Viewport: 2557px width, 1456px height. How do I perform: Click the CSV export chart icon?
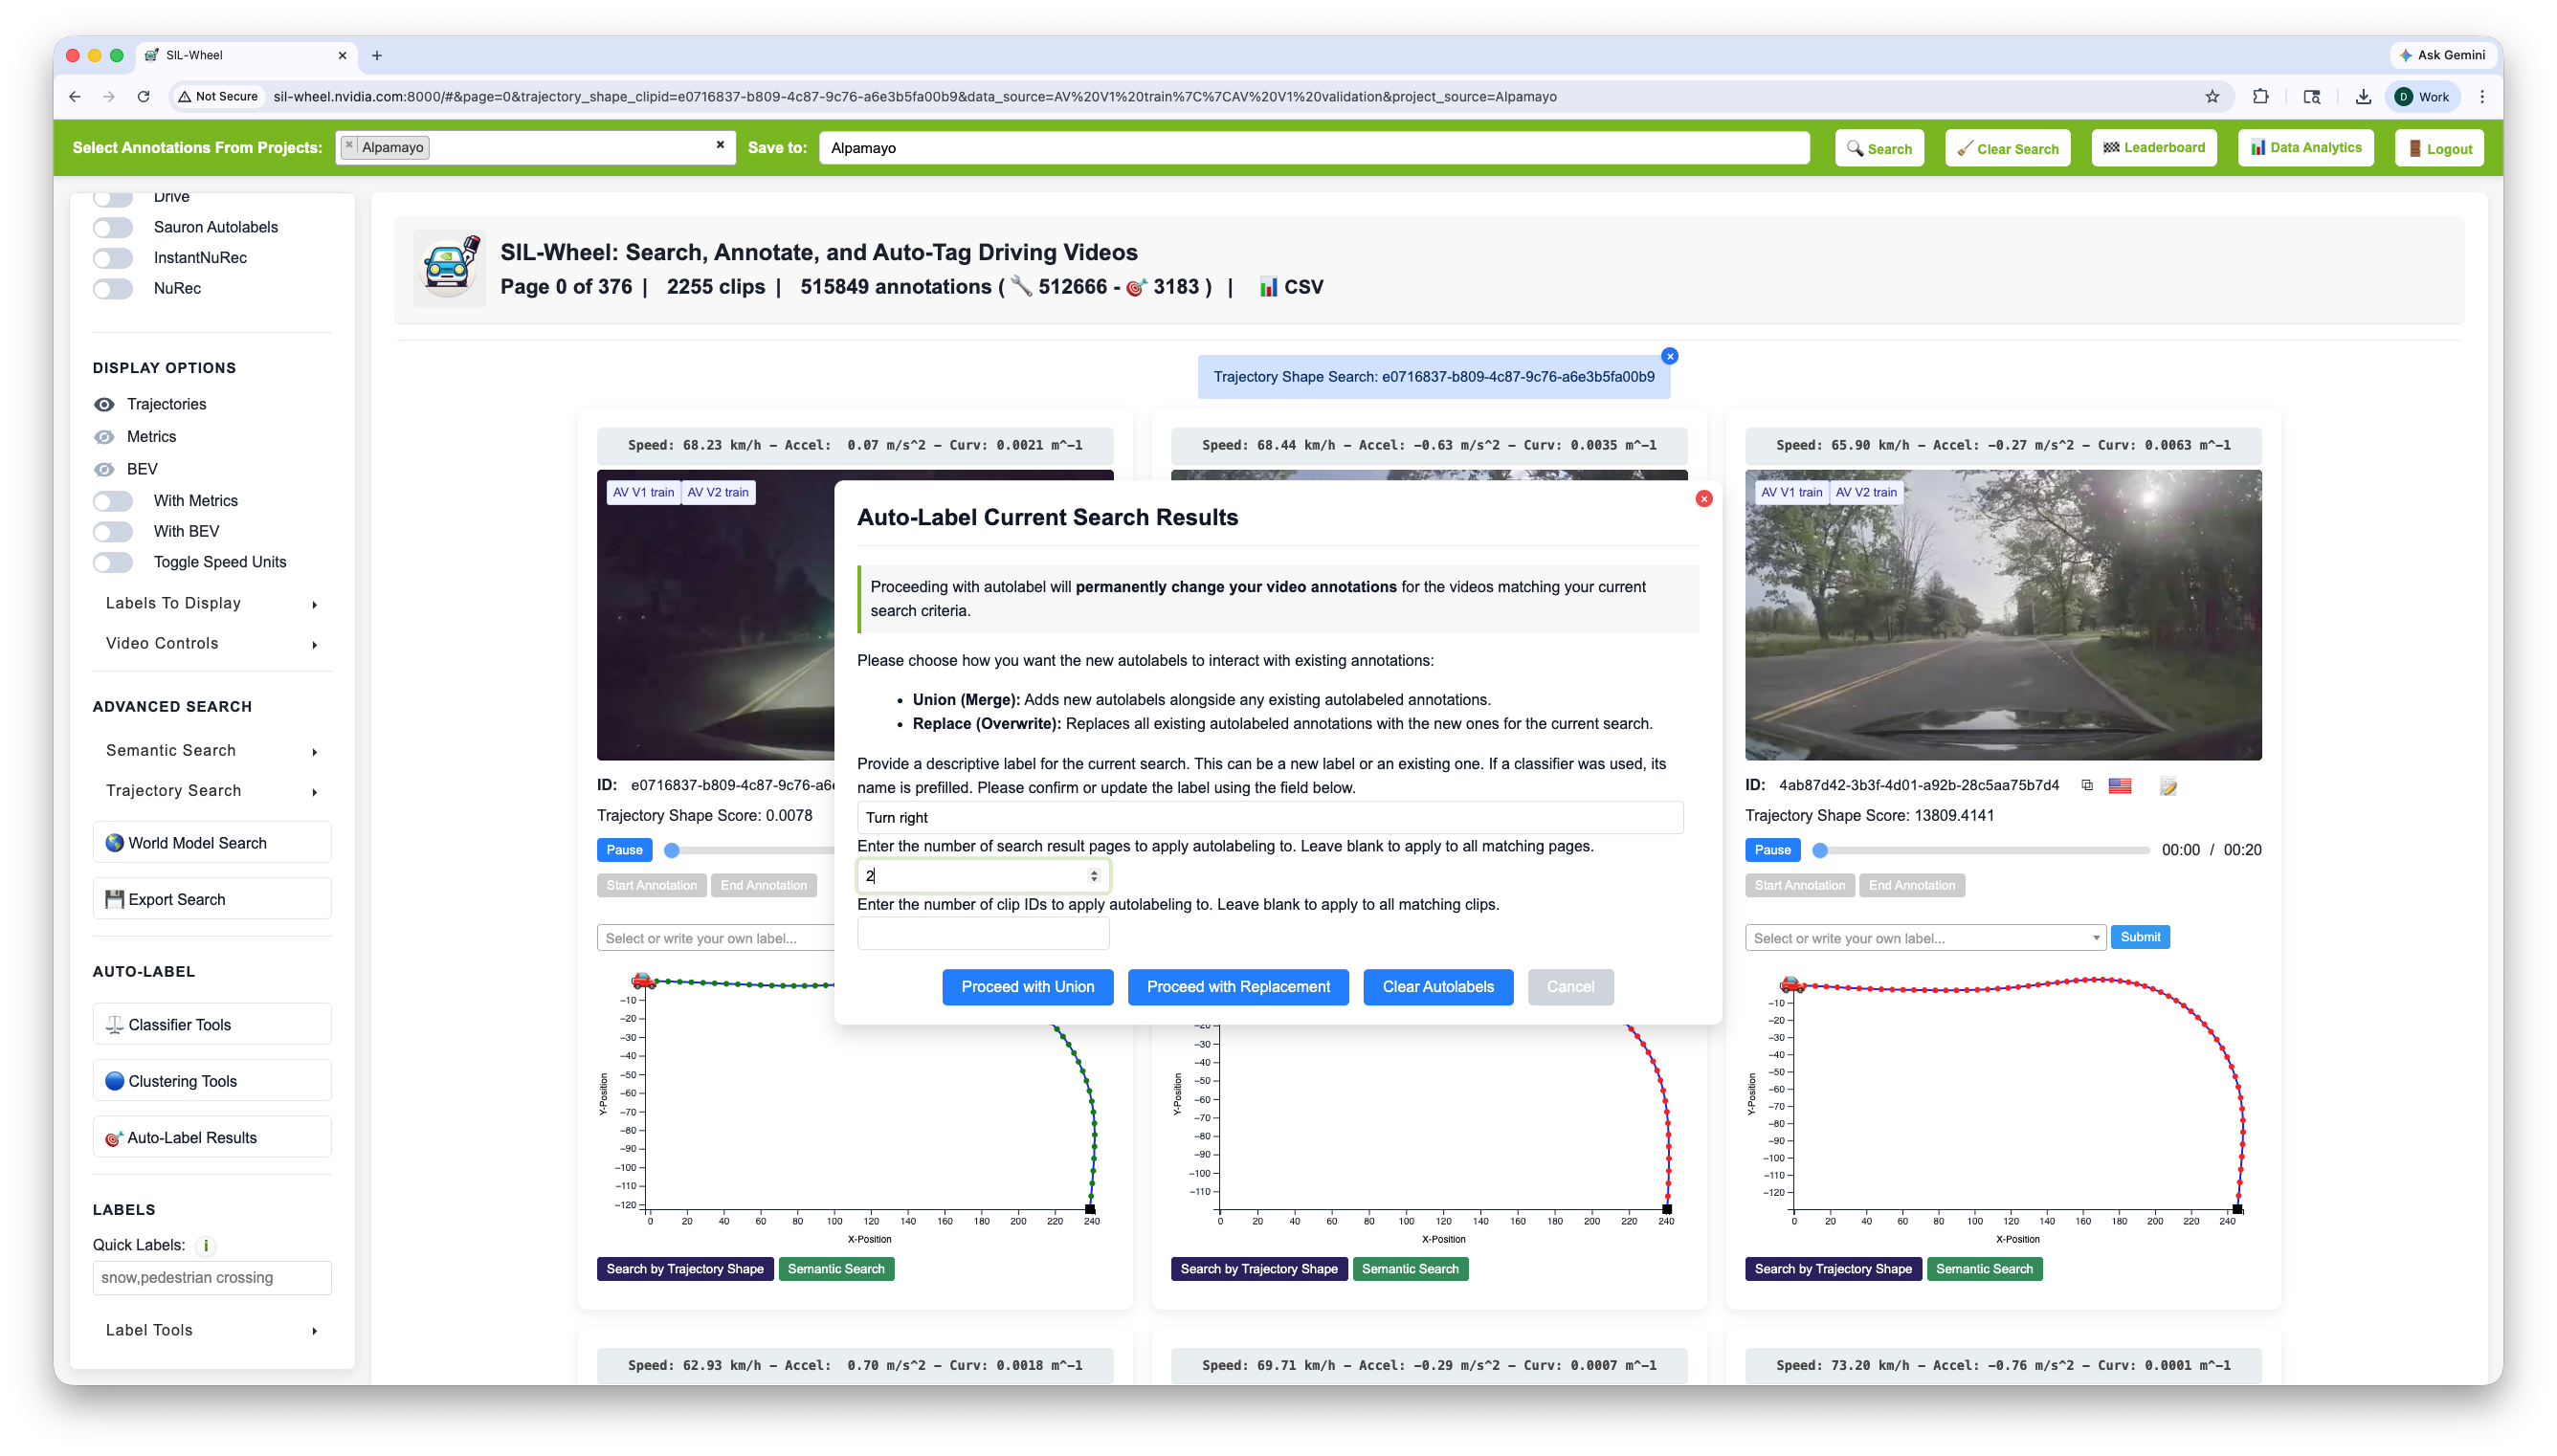click(x=1268, y=287)
